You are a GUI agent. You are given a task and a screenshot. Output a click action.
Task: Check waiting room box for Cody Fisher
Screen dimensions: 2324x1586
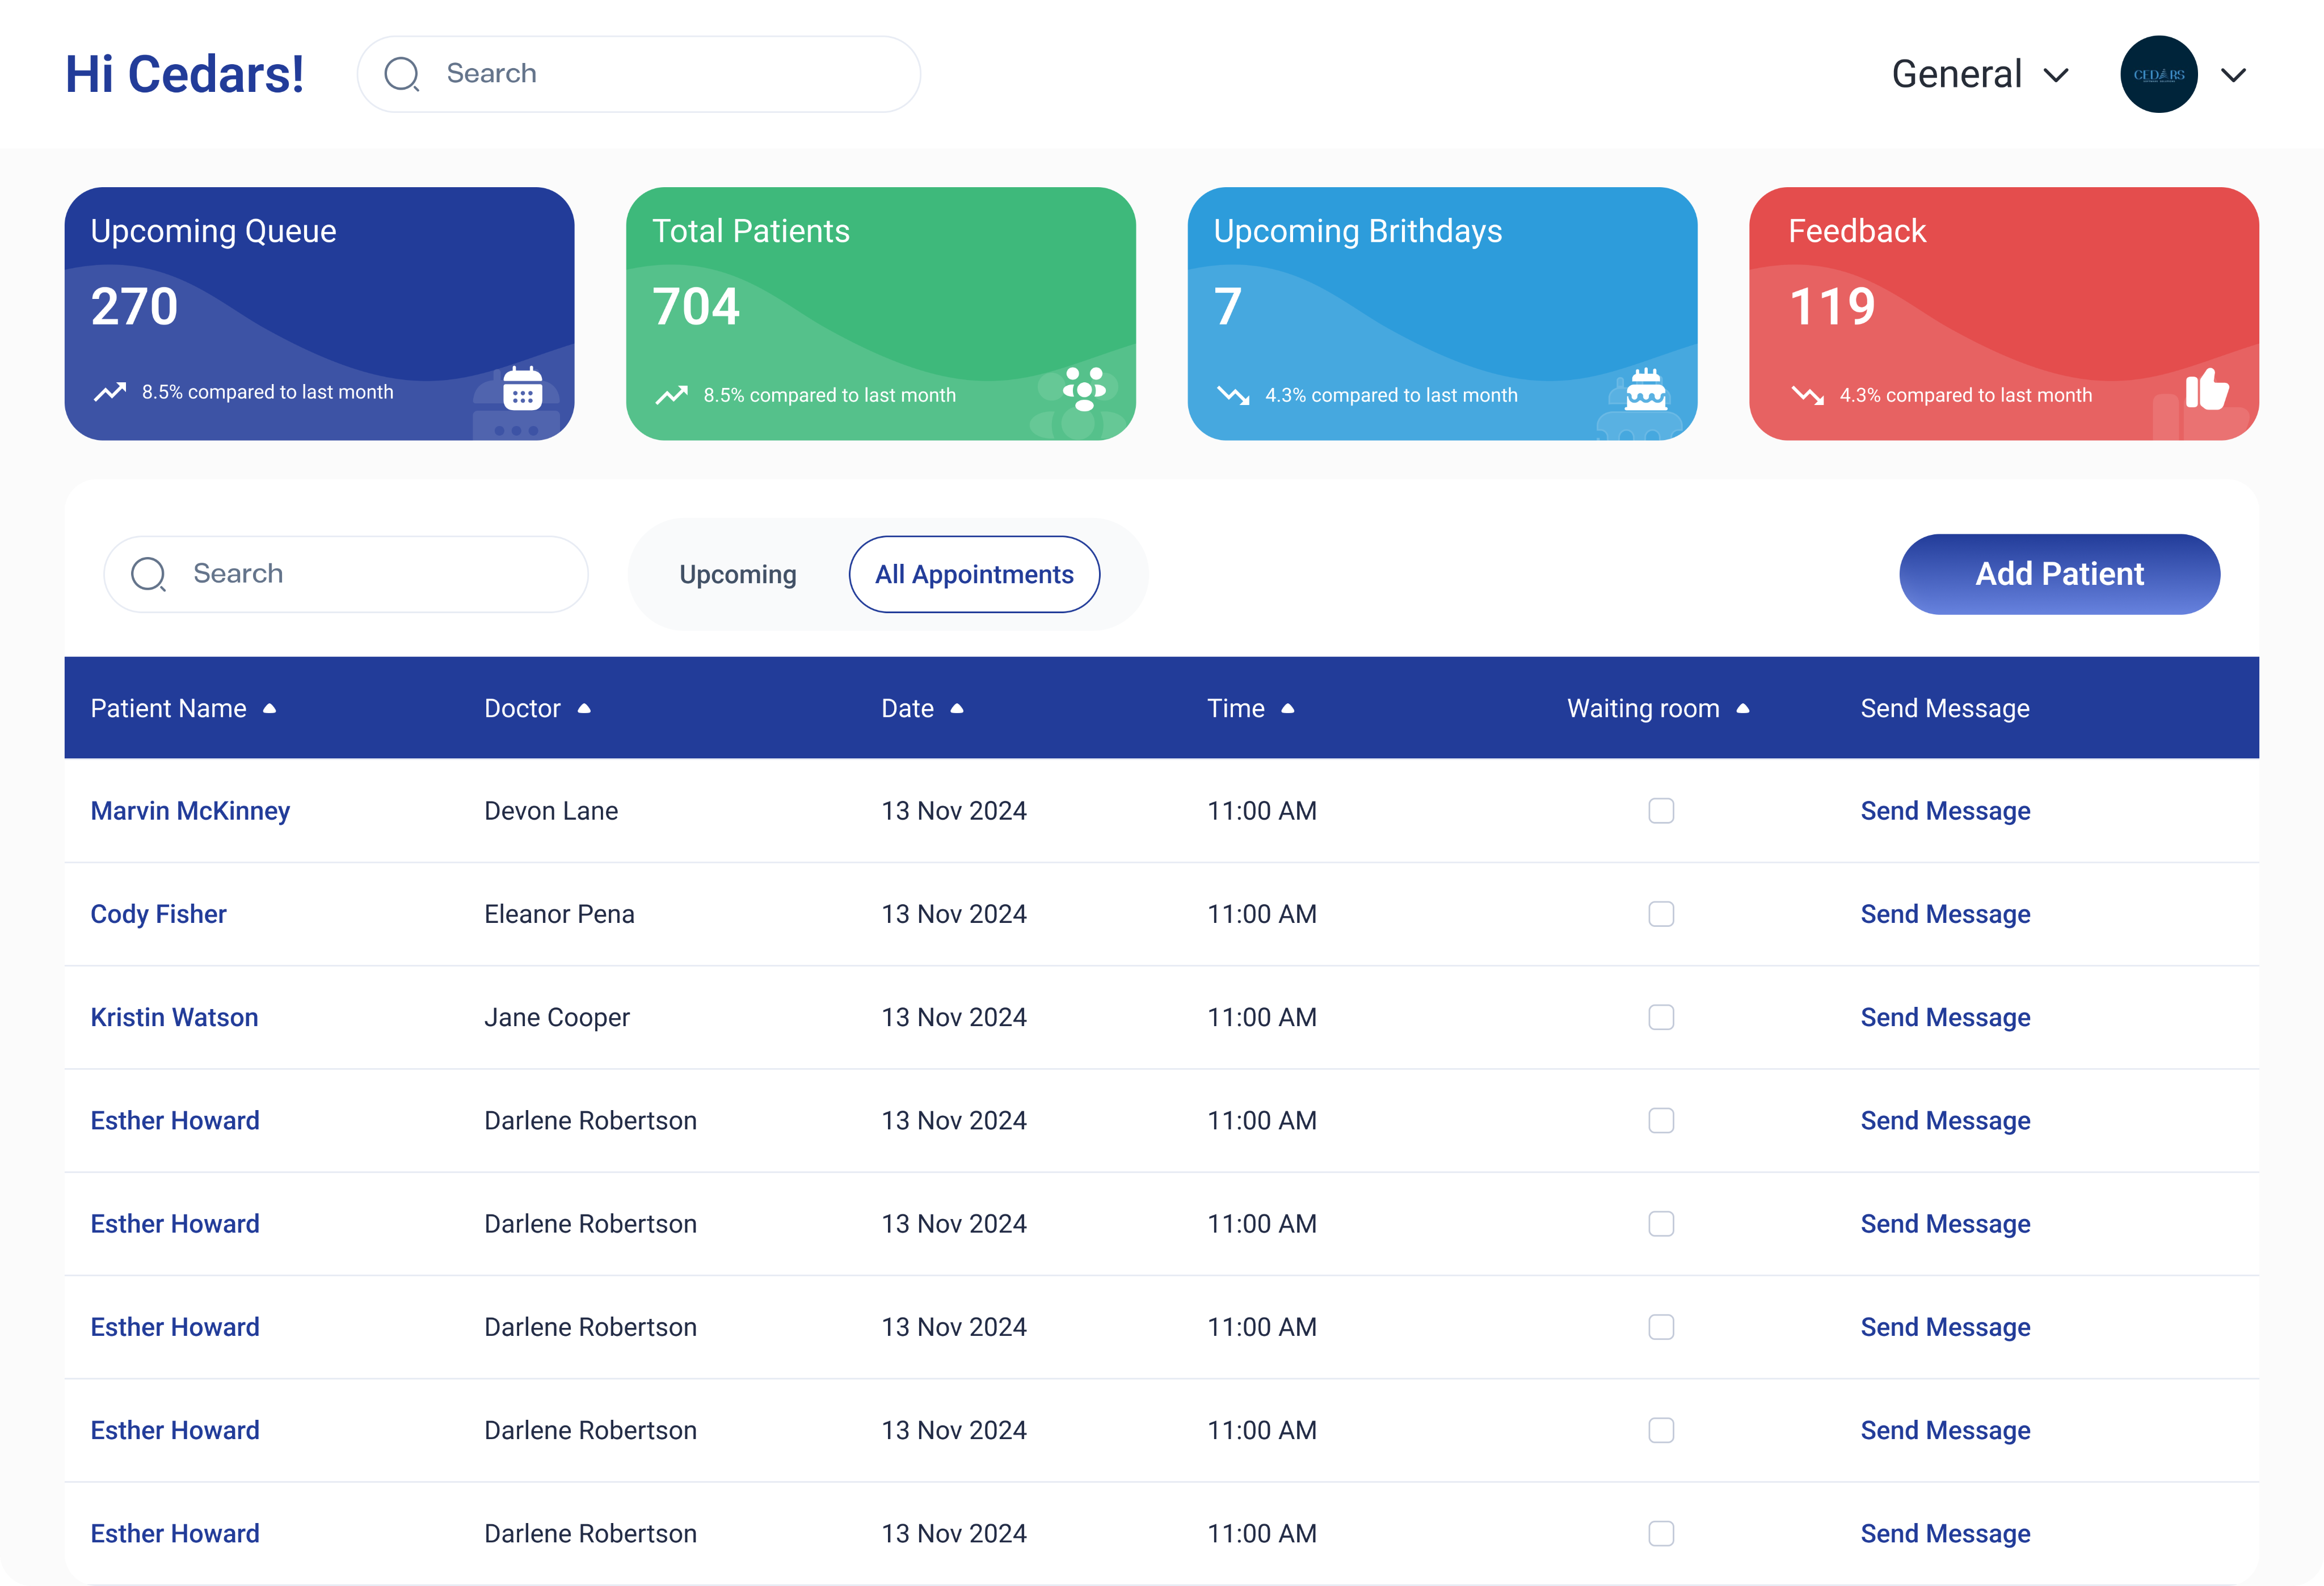pos(1661,914)
